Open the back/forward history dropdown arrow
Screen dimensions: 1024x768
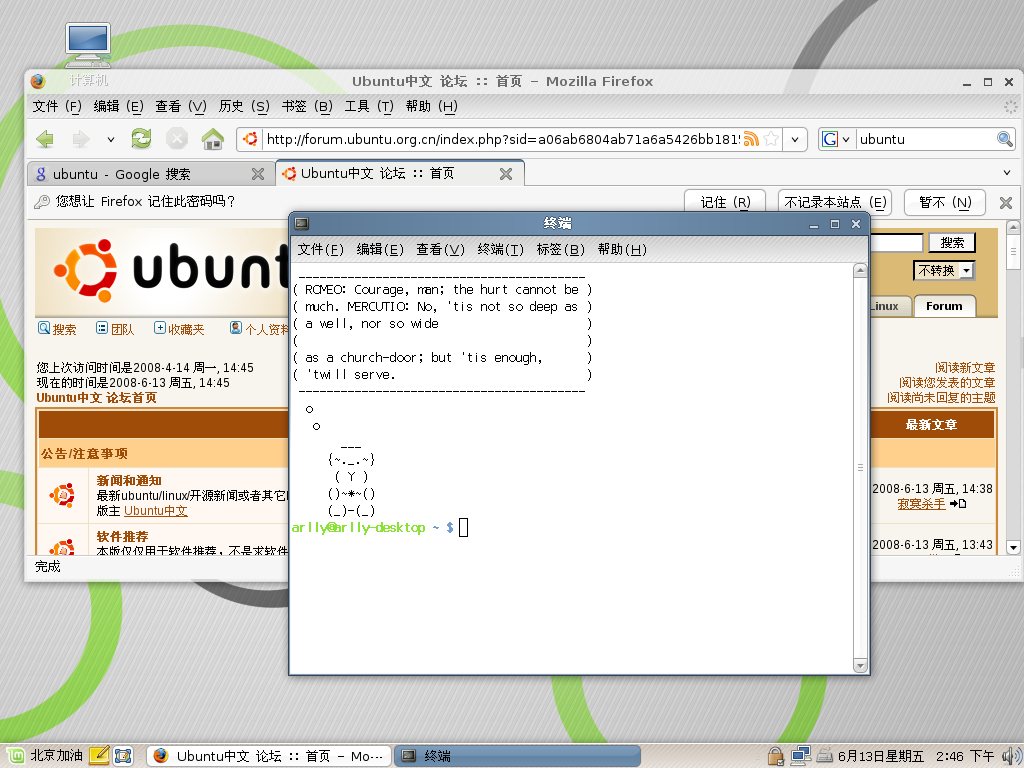(110, 139)
